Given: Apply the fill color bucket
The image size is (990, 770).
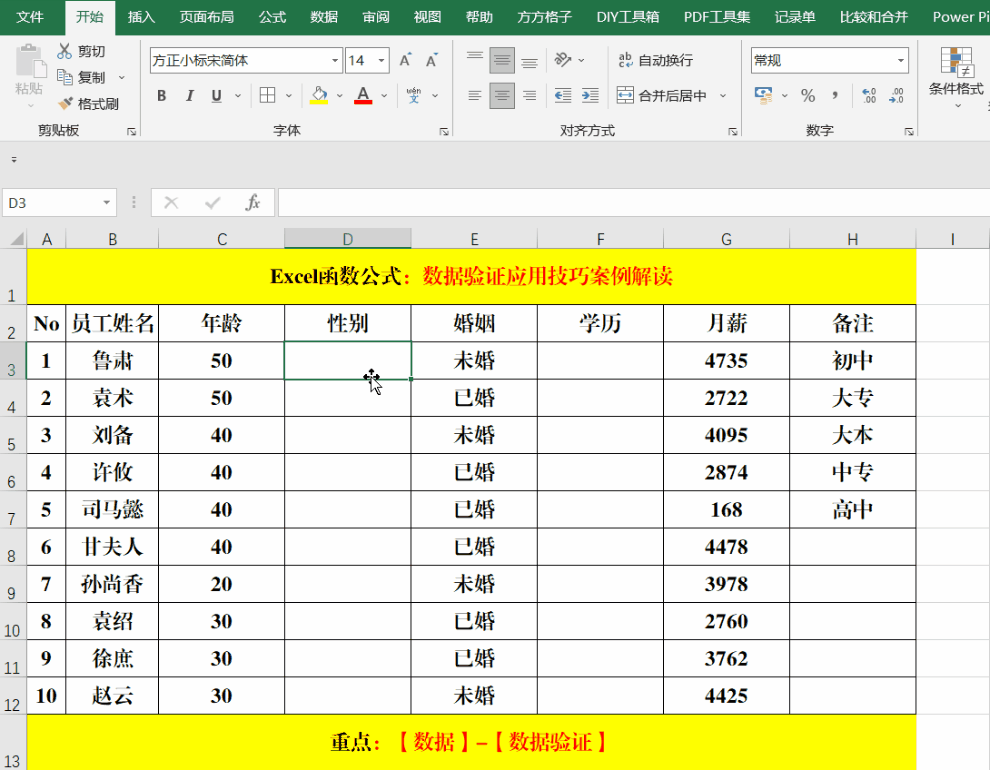Looking at the screenshot, I should (x=319, y=95).
